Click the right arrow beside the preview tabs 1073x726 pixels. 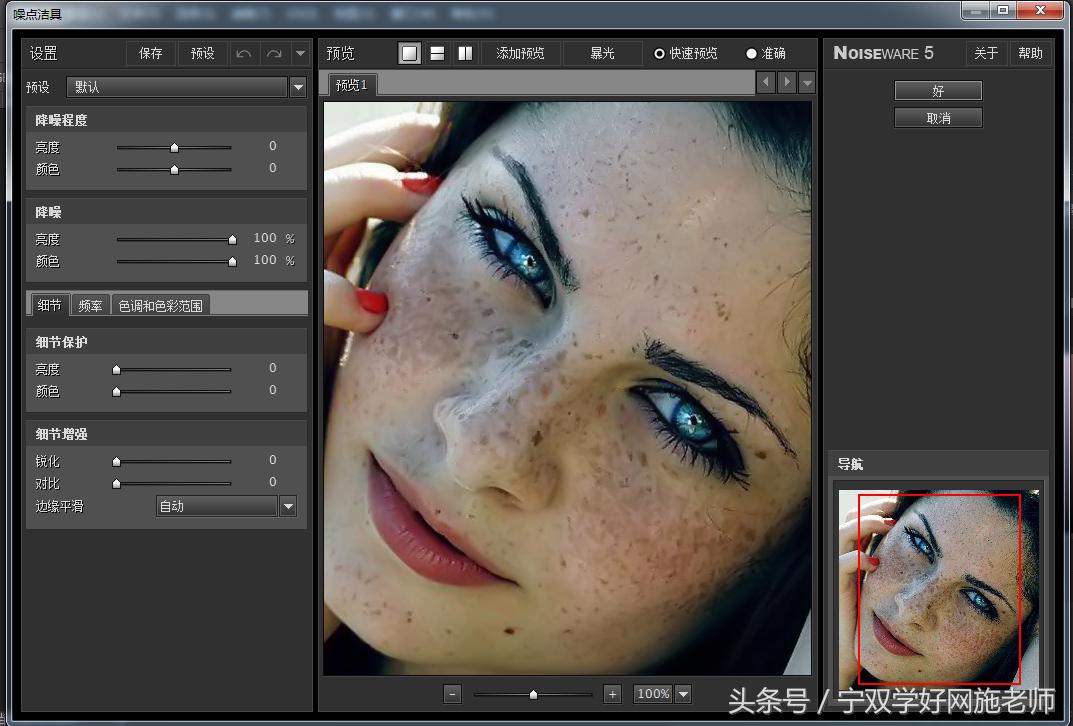785,85
